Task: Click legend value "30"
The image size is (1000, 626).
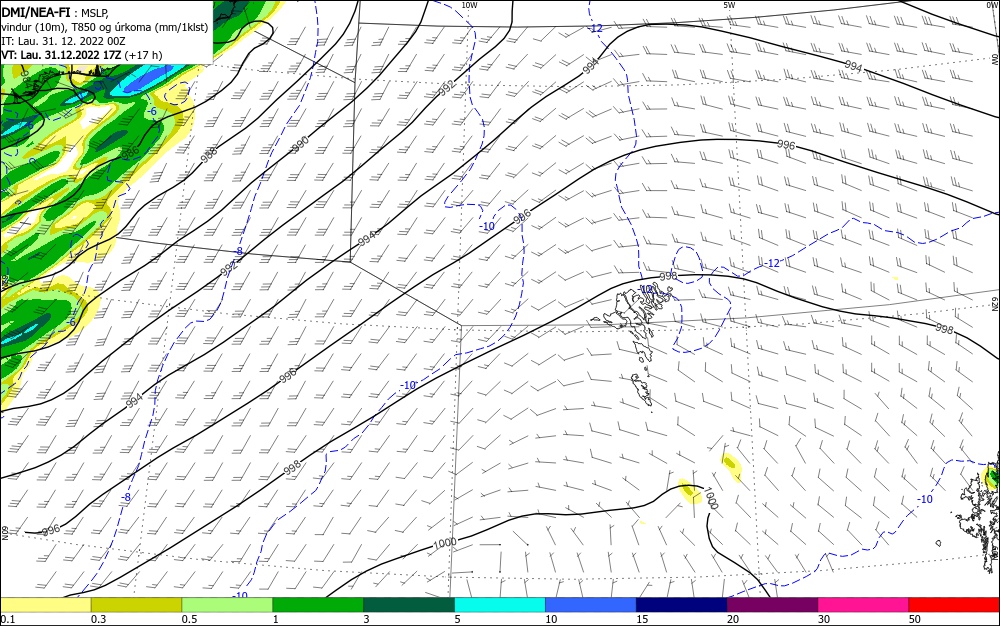Action: [x=824, y=619]
